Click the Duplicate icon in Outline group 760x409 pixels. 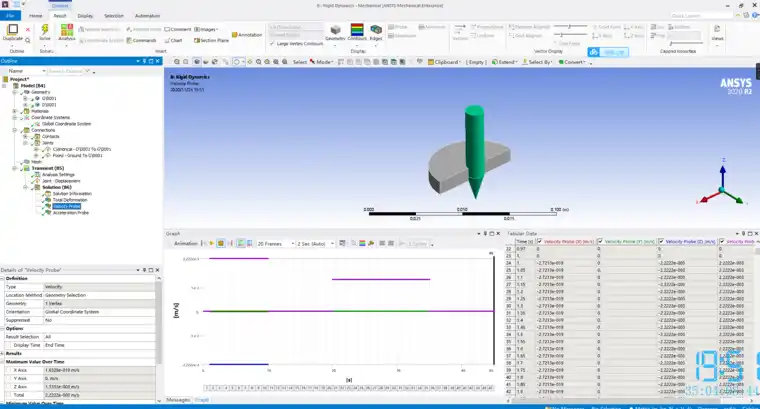point(13,29)
